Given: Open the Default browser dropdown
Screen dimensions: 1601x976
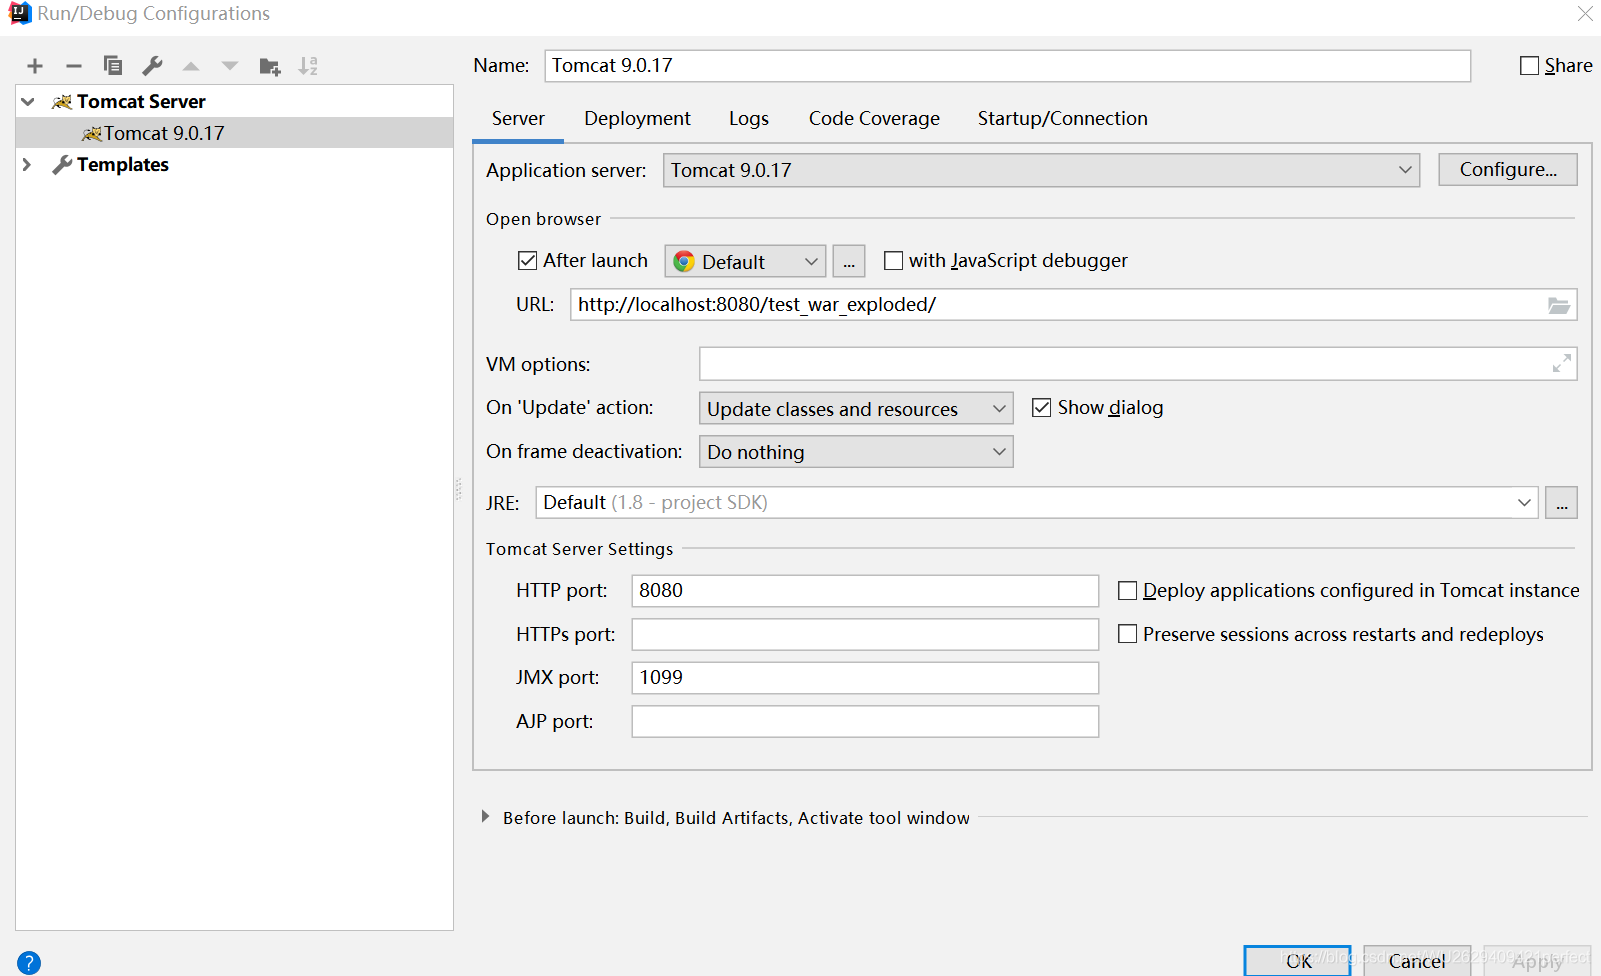Looking at the screenshot, I should coord(745,262).
